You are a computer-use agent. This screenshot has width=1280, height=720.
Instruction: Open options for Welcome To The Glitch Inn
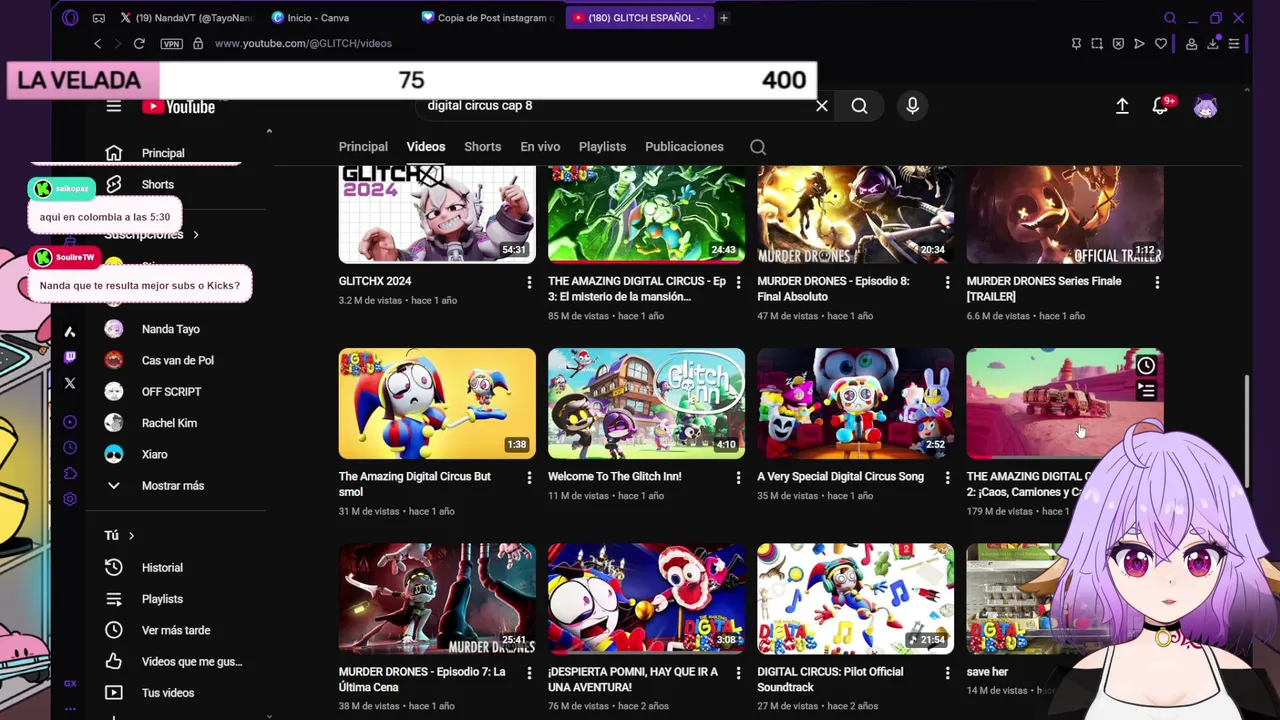click(x=738, y=478)
